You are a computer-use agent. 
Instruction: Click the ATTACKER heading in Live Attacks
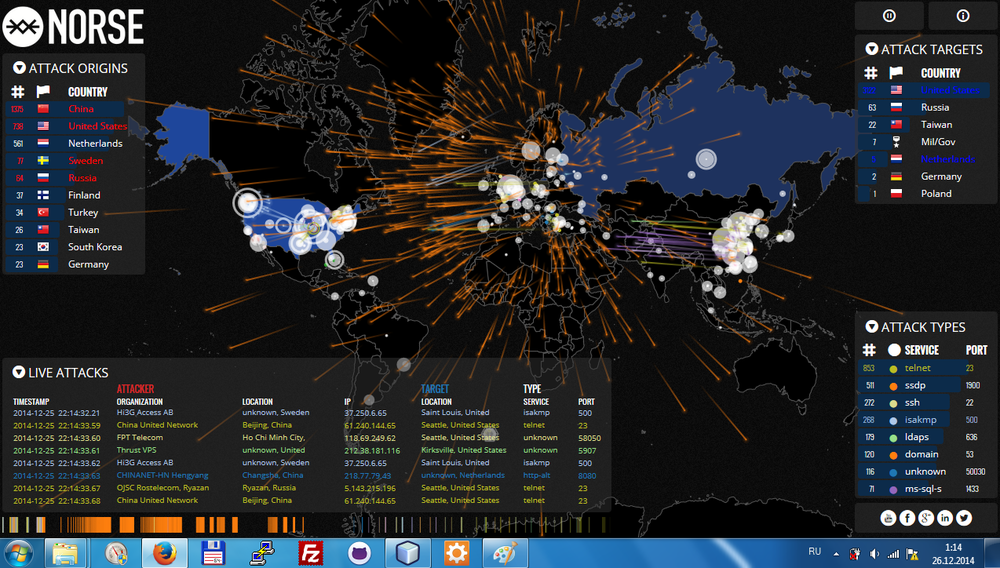(x=135, y=388)
